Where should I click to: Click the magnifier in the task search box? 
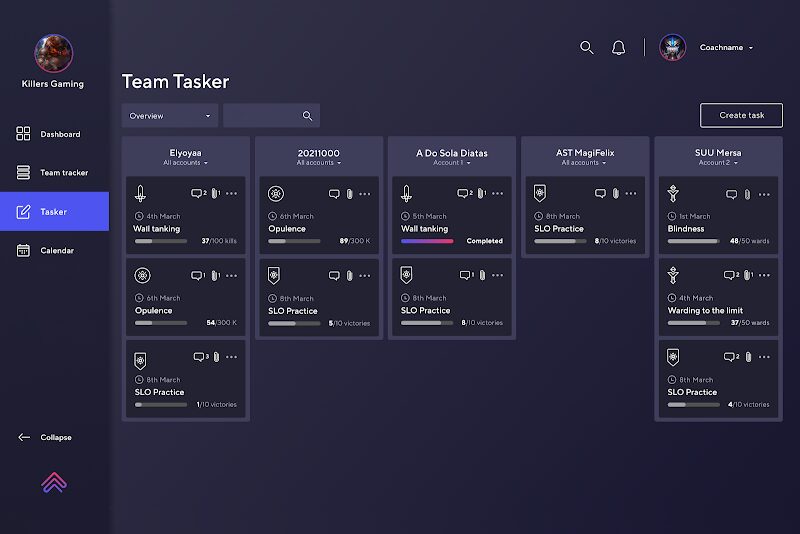pyautogui.click(x=307, y=116)
